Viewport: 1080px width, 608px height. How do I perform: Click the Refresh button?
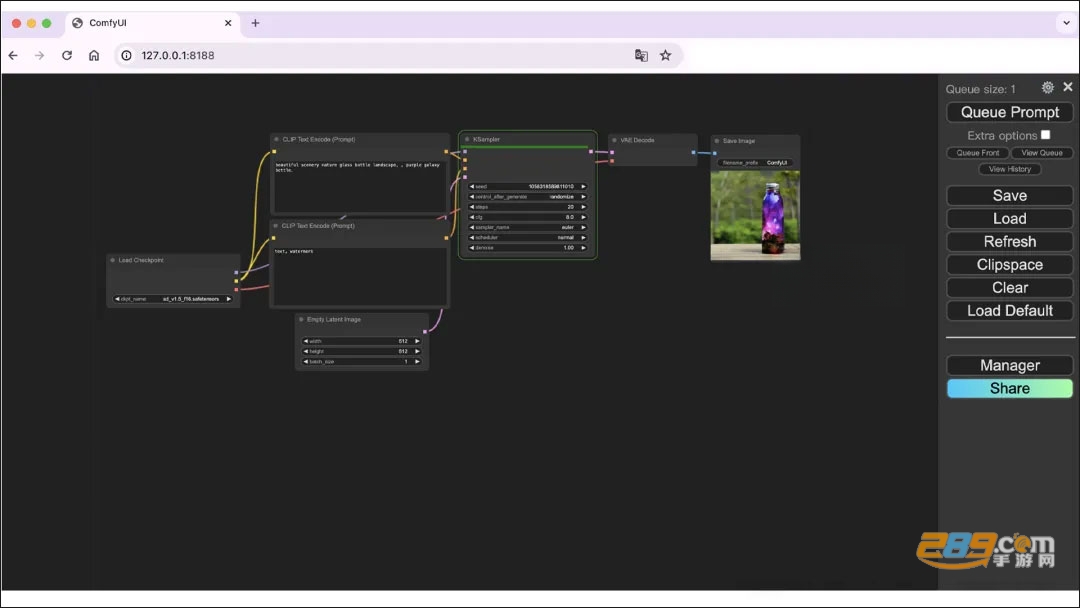pyautogui.click(x=1010, y=242)
